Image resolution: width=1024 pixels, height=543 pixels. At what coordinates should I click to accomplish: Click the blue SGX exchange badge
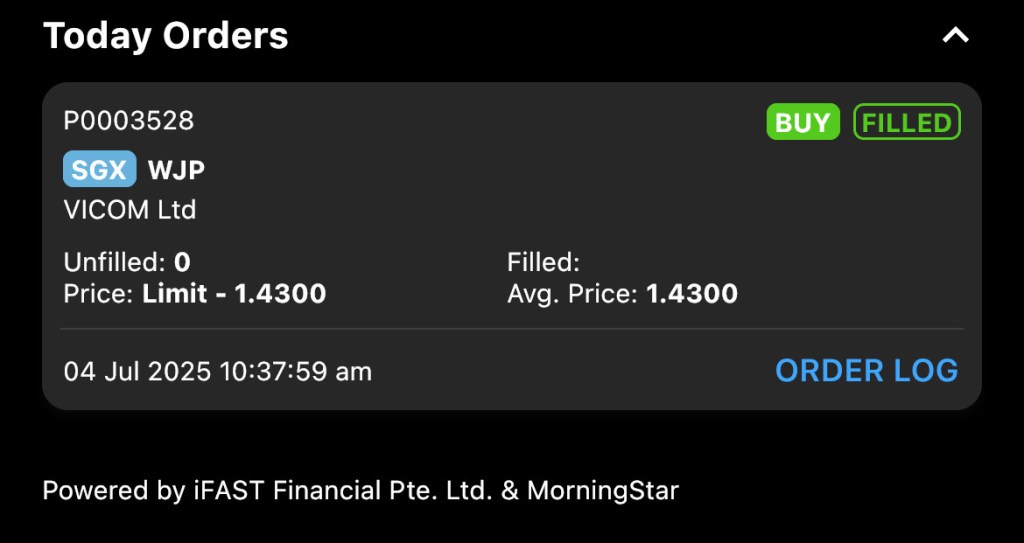tap(100, 170)
